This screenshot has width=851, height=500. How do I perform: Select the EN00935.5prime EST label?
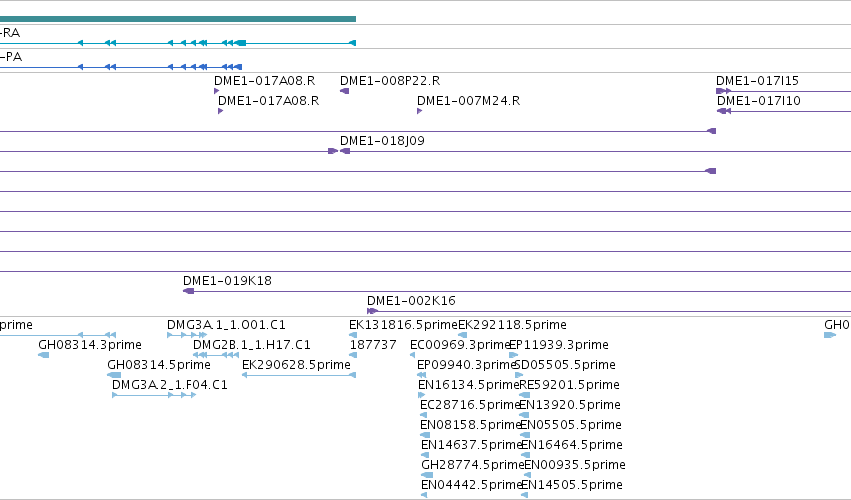(x=574, y=466)
